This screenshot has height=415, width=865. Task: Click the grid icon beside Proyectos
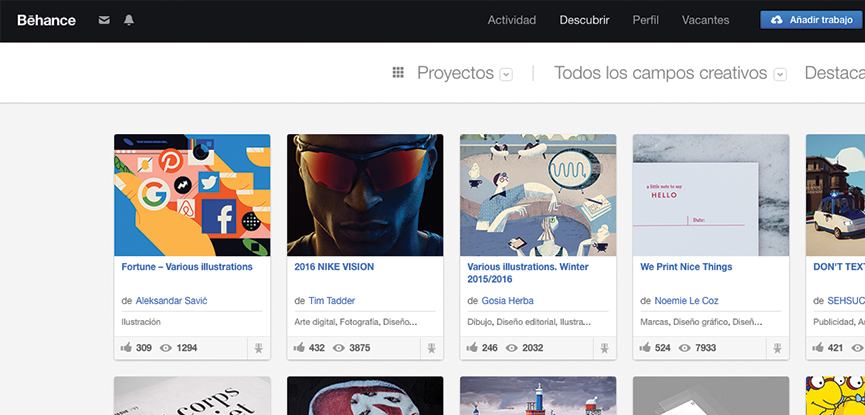tap(398, 72)
